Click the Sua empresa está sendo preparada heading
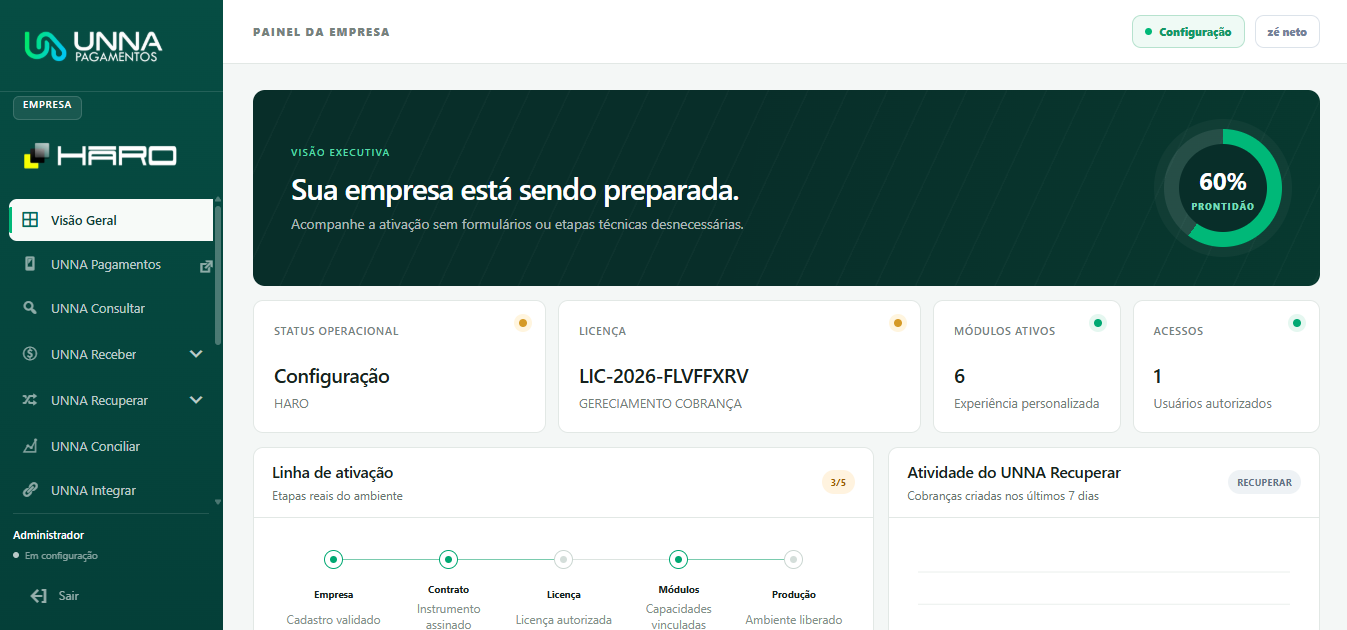 [515, 190]
